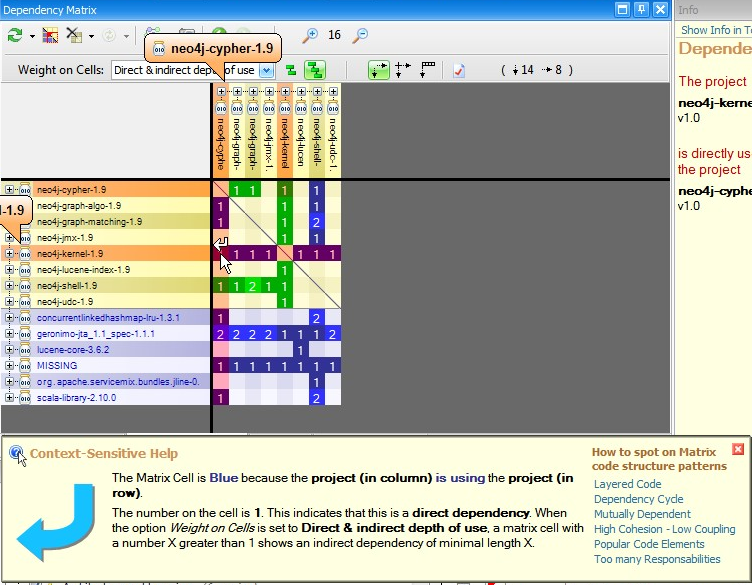The image size is (752, 585).
Task: Open Too many Responsabilities help link
Action: coord(657,559)
